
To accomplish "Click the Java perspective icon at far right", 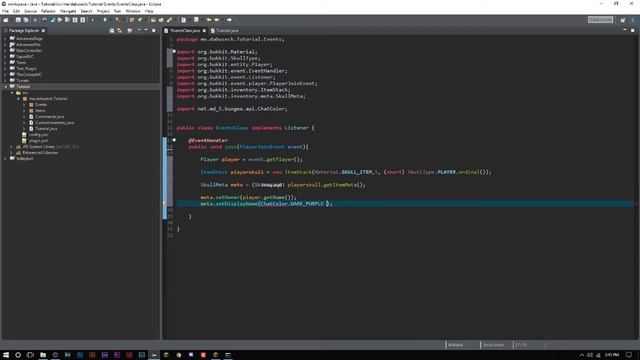I will (633, 20).
